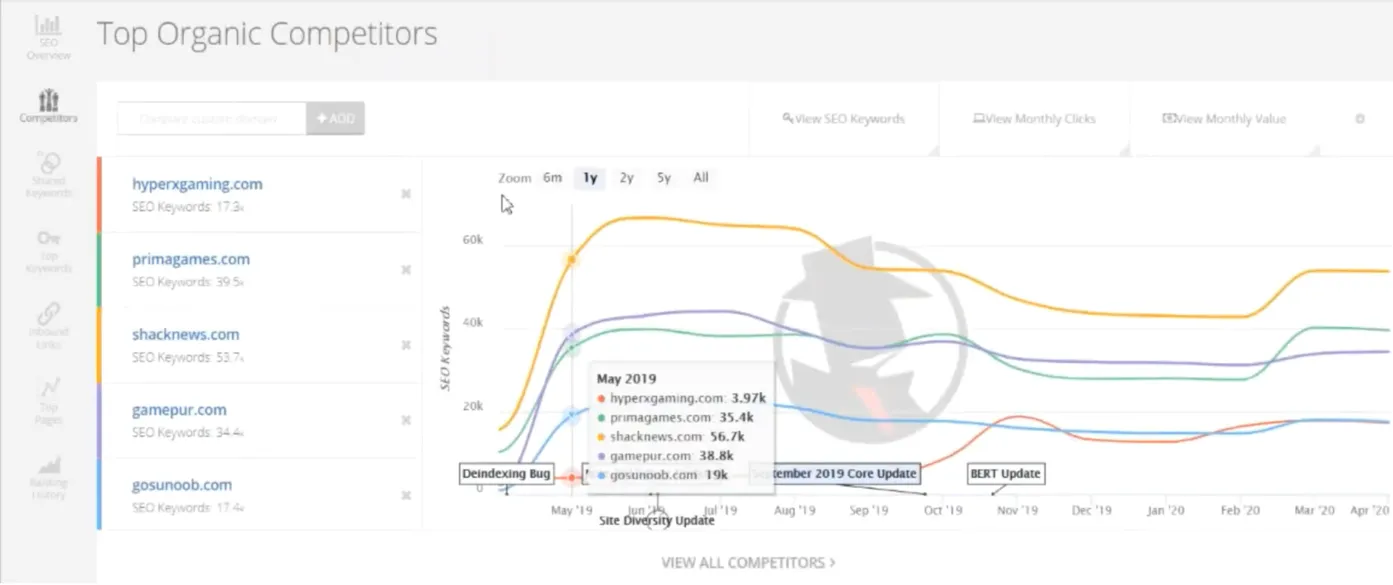1393x585 pixels.
Task: Select the Competitors sidebar icon
Action: tap(48, 105)
